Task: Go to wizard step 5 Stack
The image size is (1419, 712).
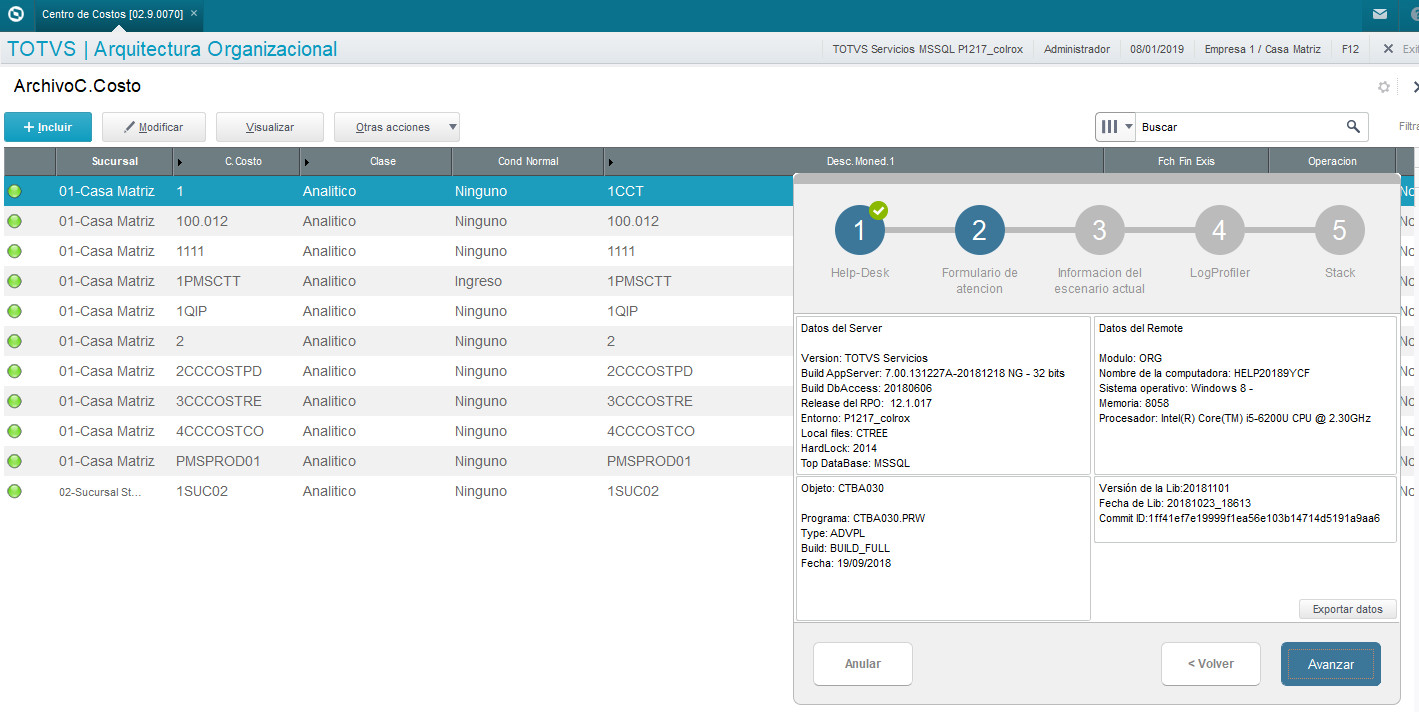Action: pyautogui.click(x=1340, y=230)
